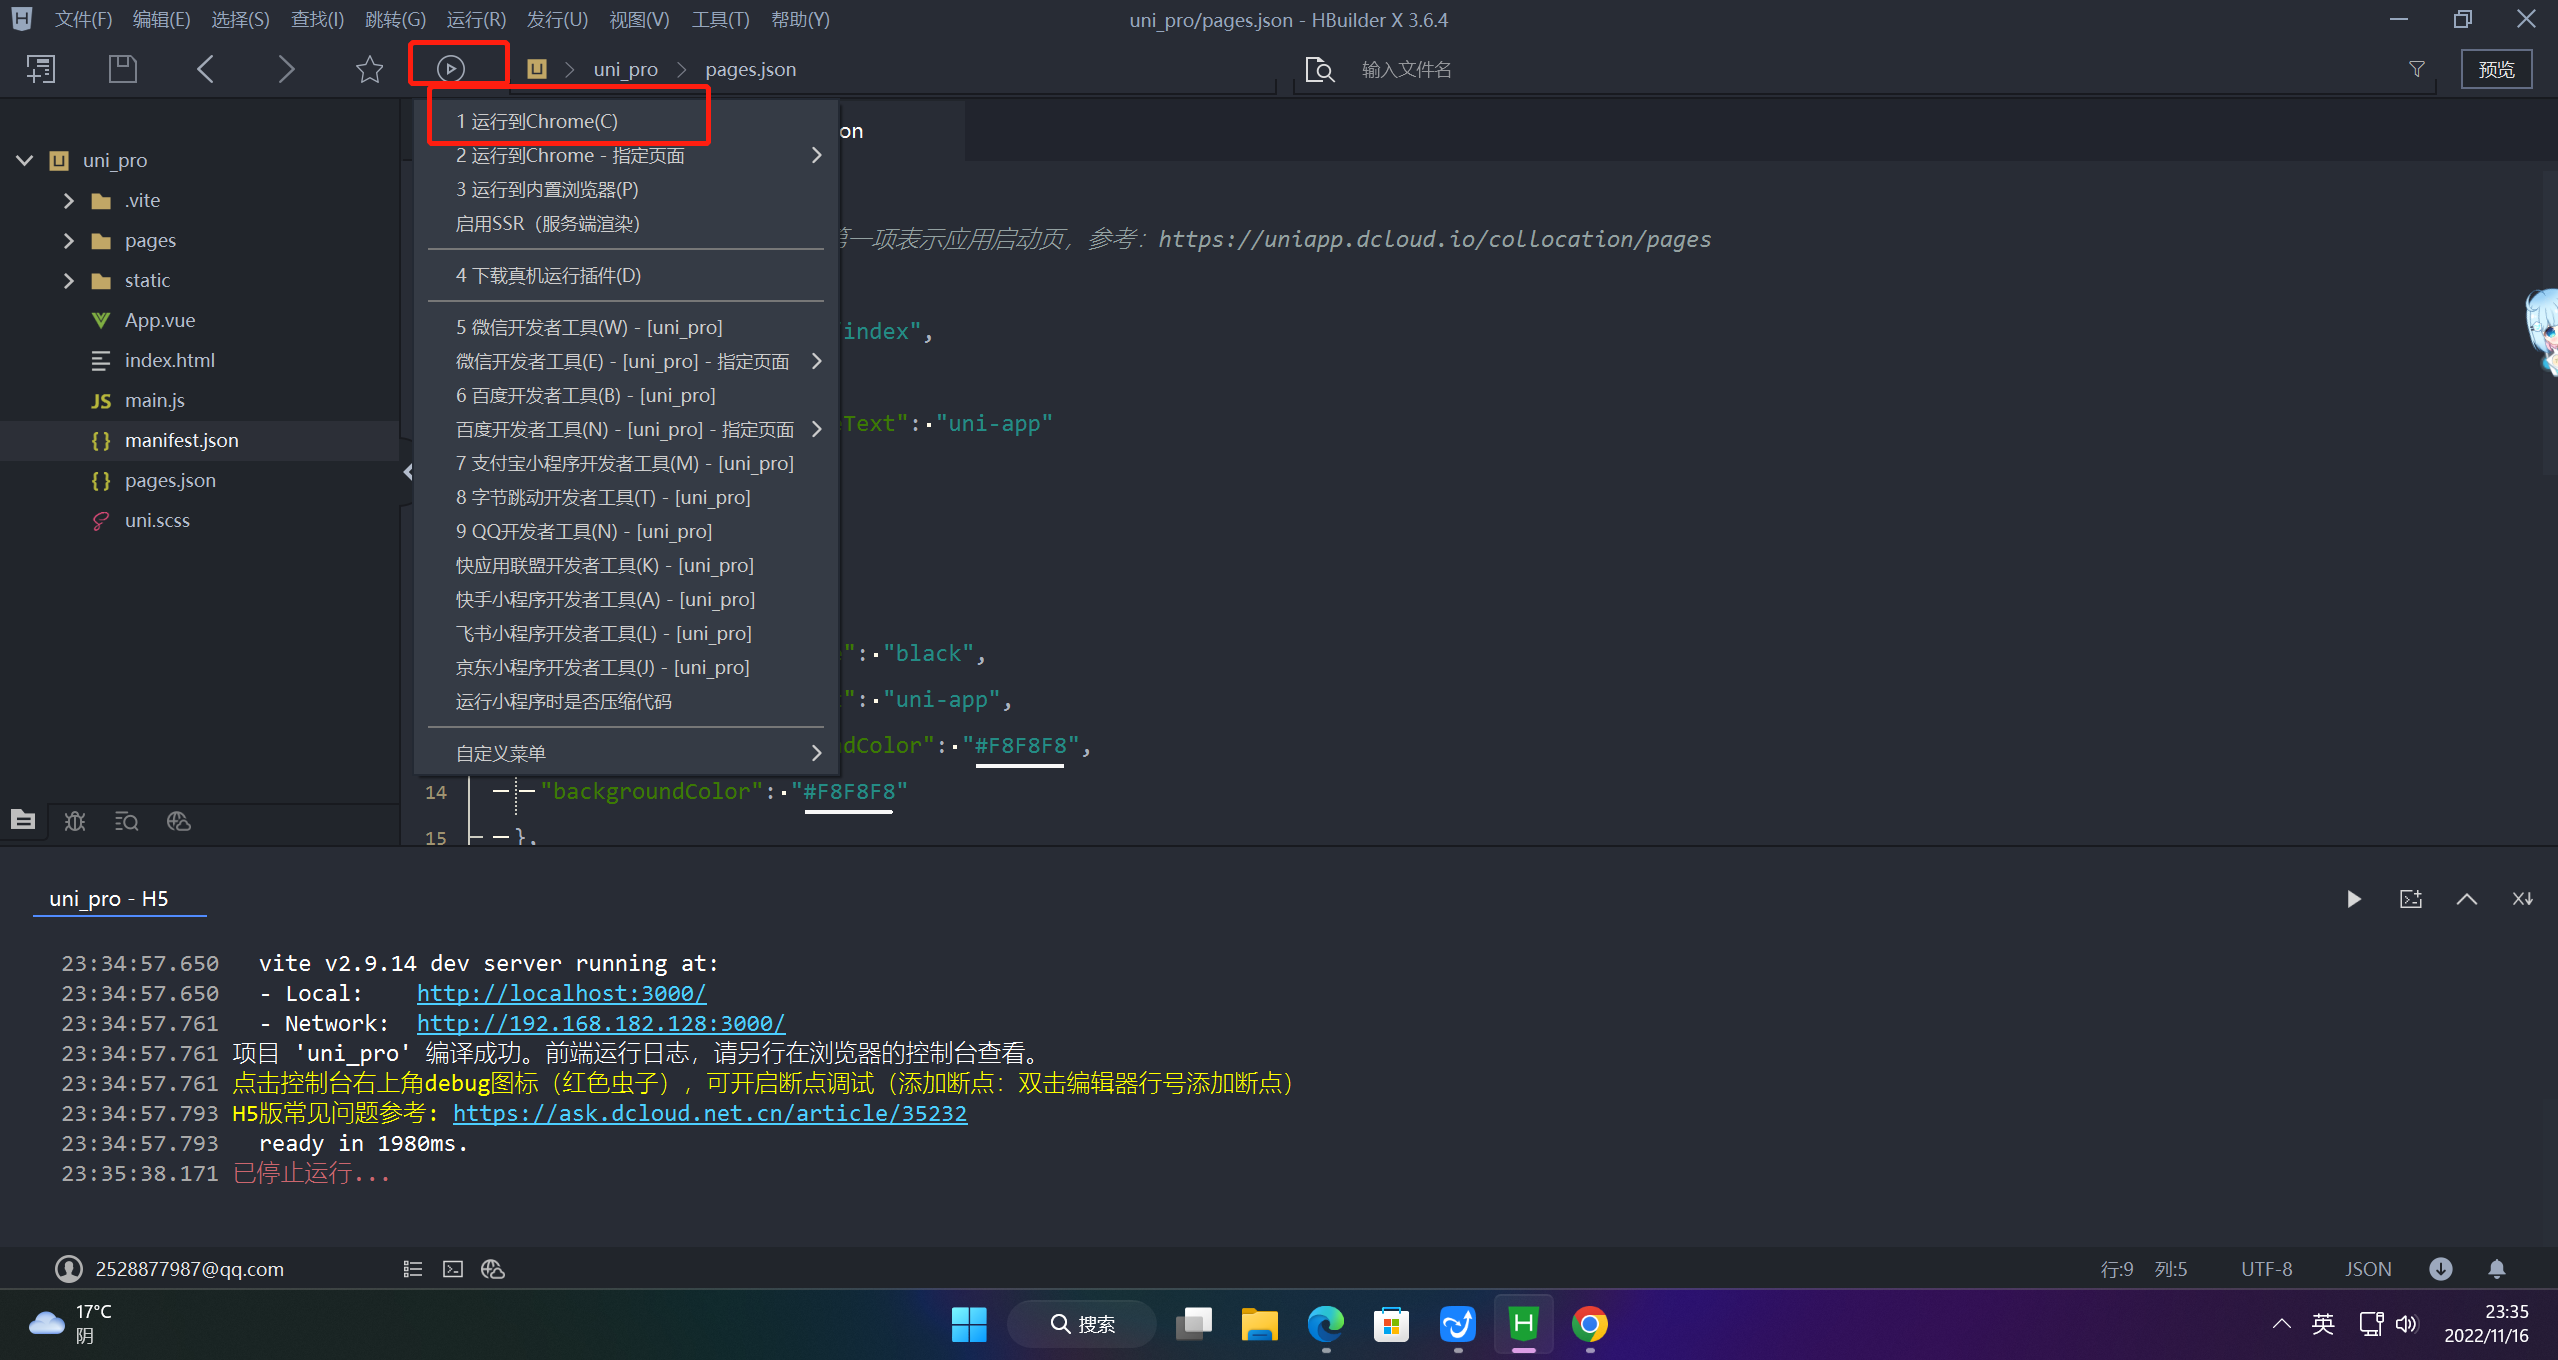Screen dimensions: 2558x1360
Task: Open the 自定义菜单 submenu
Action: 626,753
